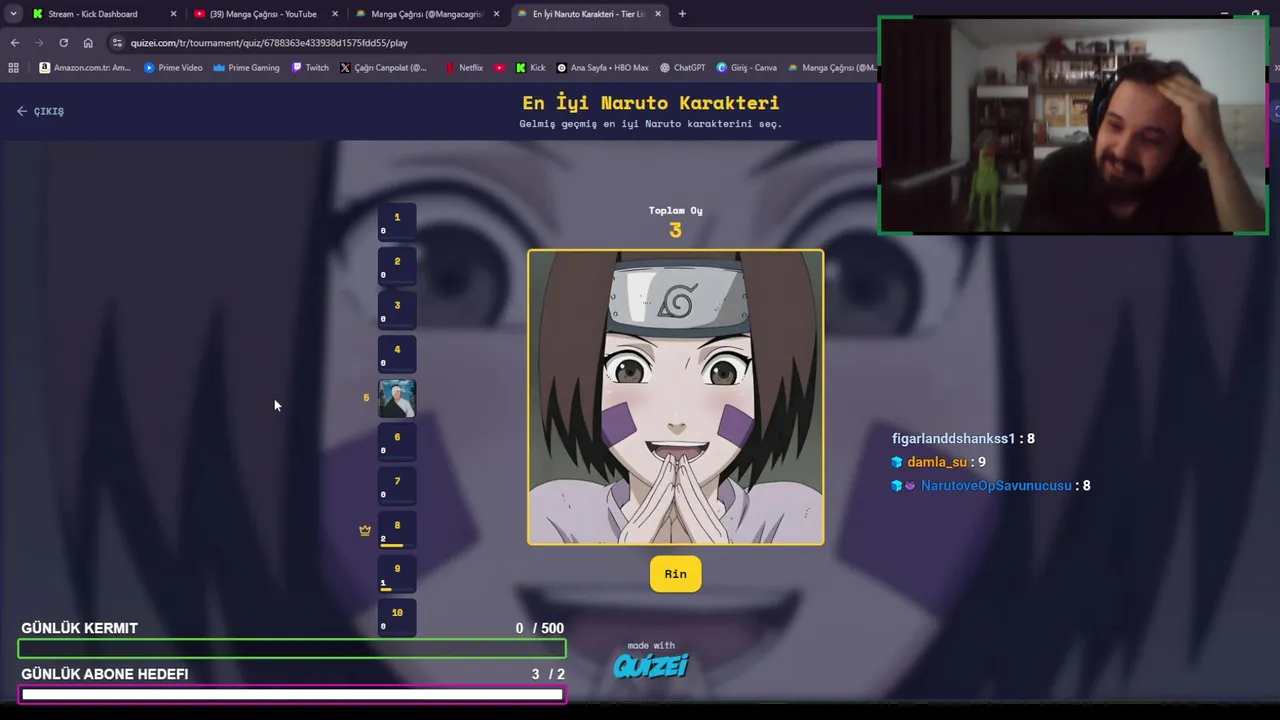Close the En İyi Naruto Karakteri tab
Screen dimensions: 1280x720
pos(657,14)
